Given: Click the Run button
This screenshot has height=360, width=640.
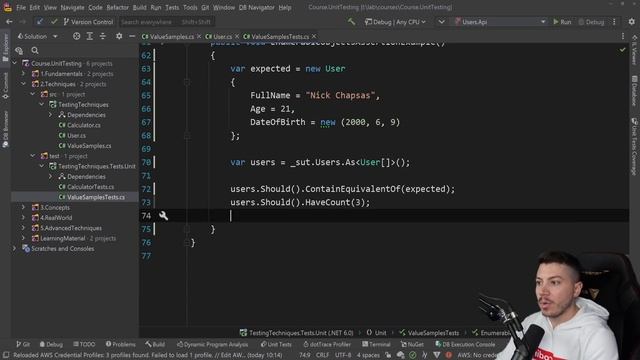Looking at the screenshot, I should tap(562, 22).
